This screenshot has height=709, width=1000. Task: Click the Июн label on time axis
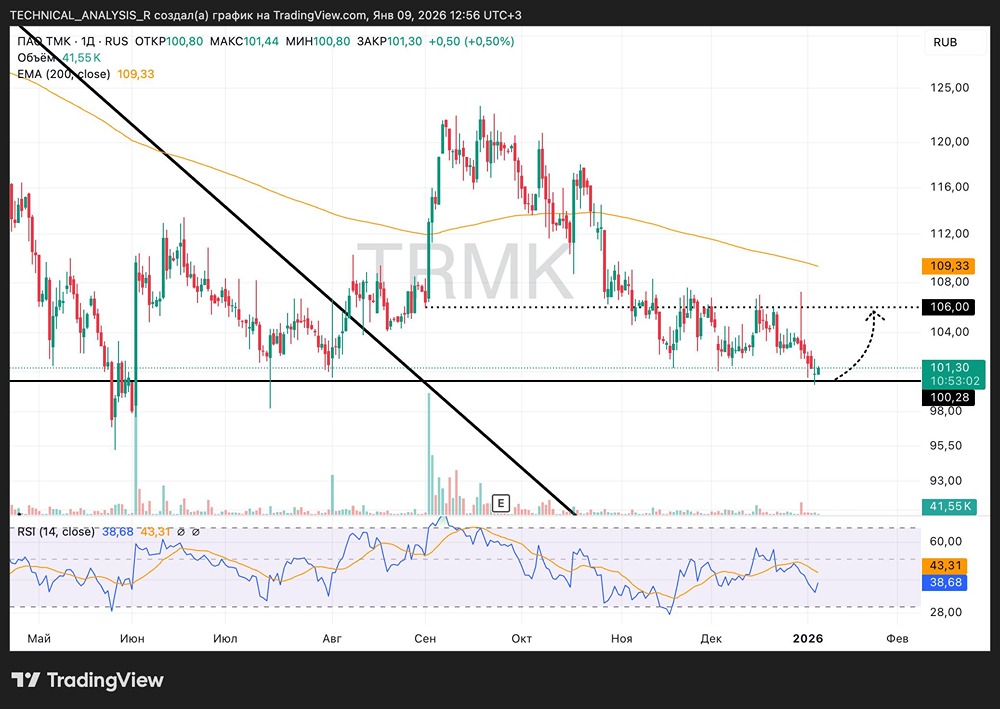pyautogui.click(x=132, y=638)
